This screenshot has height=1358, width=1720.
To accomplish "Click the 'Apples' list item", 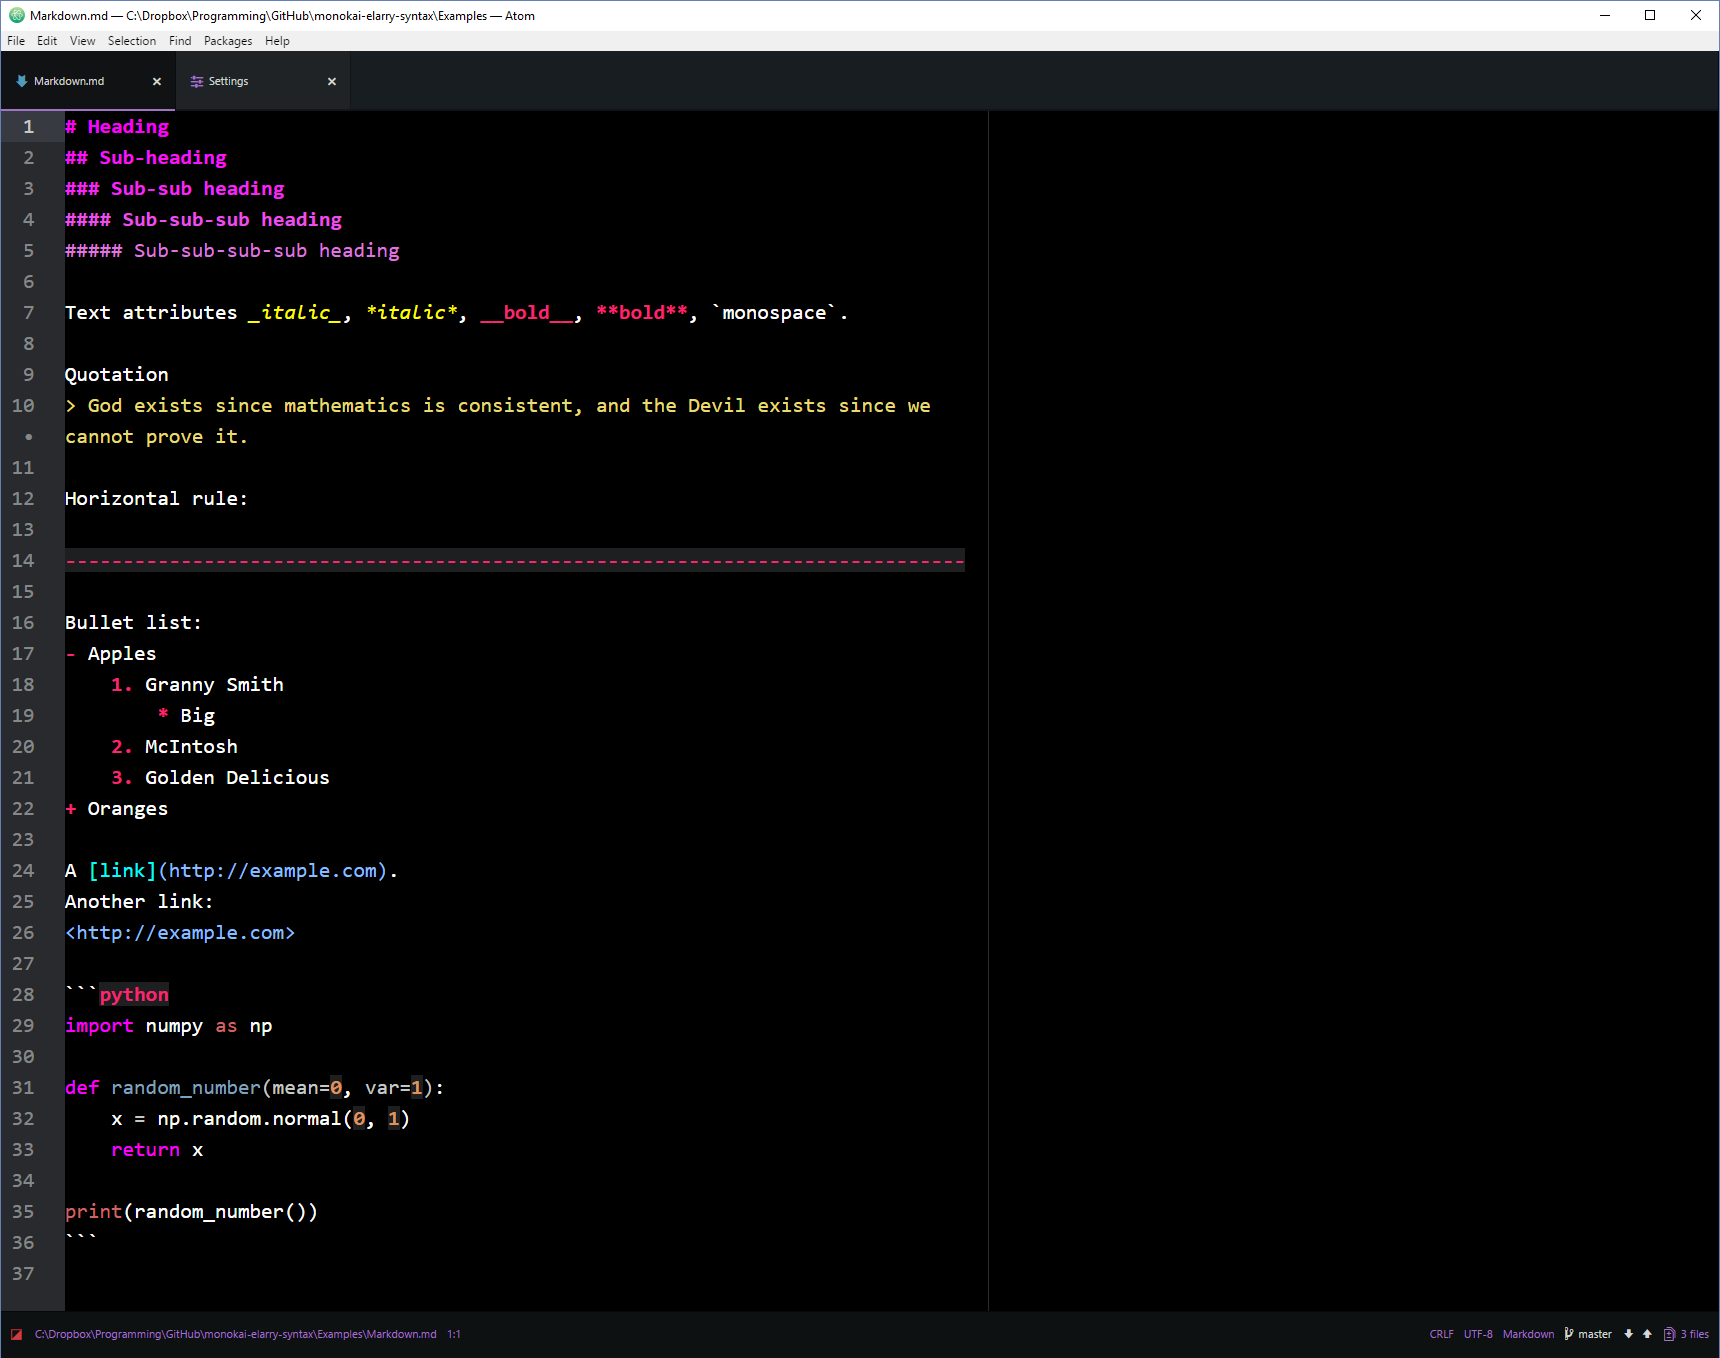I will pyautogui.click(x=122, y=654).
